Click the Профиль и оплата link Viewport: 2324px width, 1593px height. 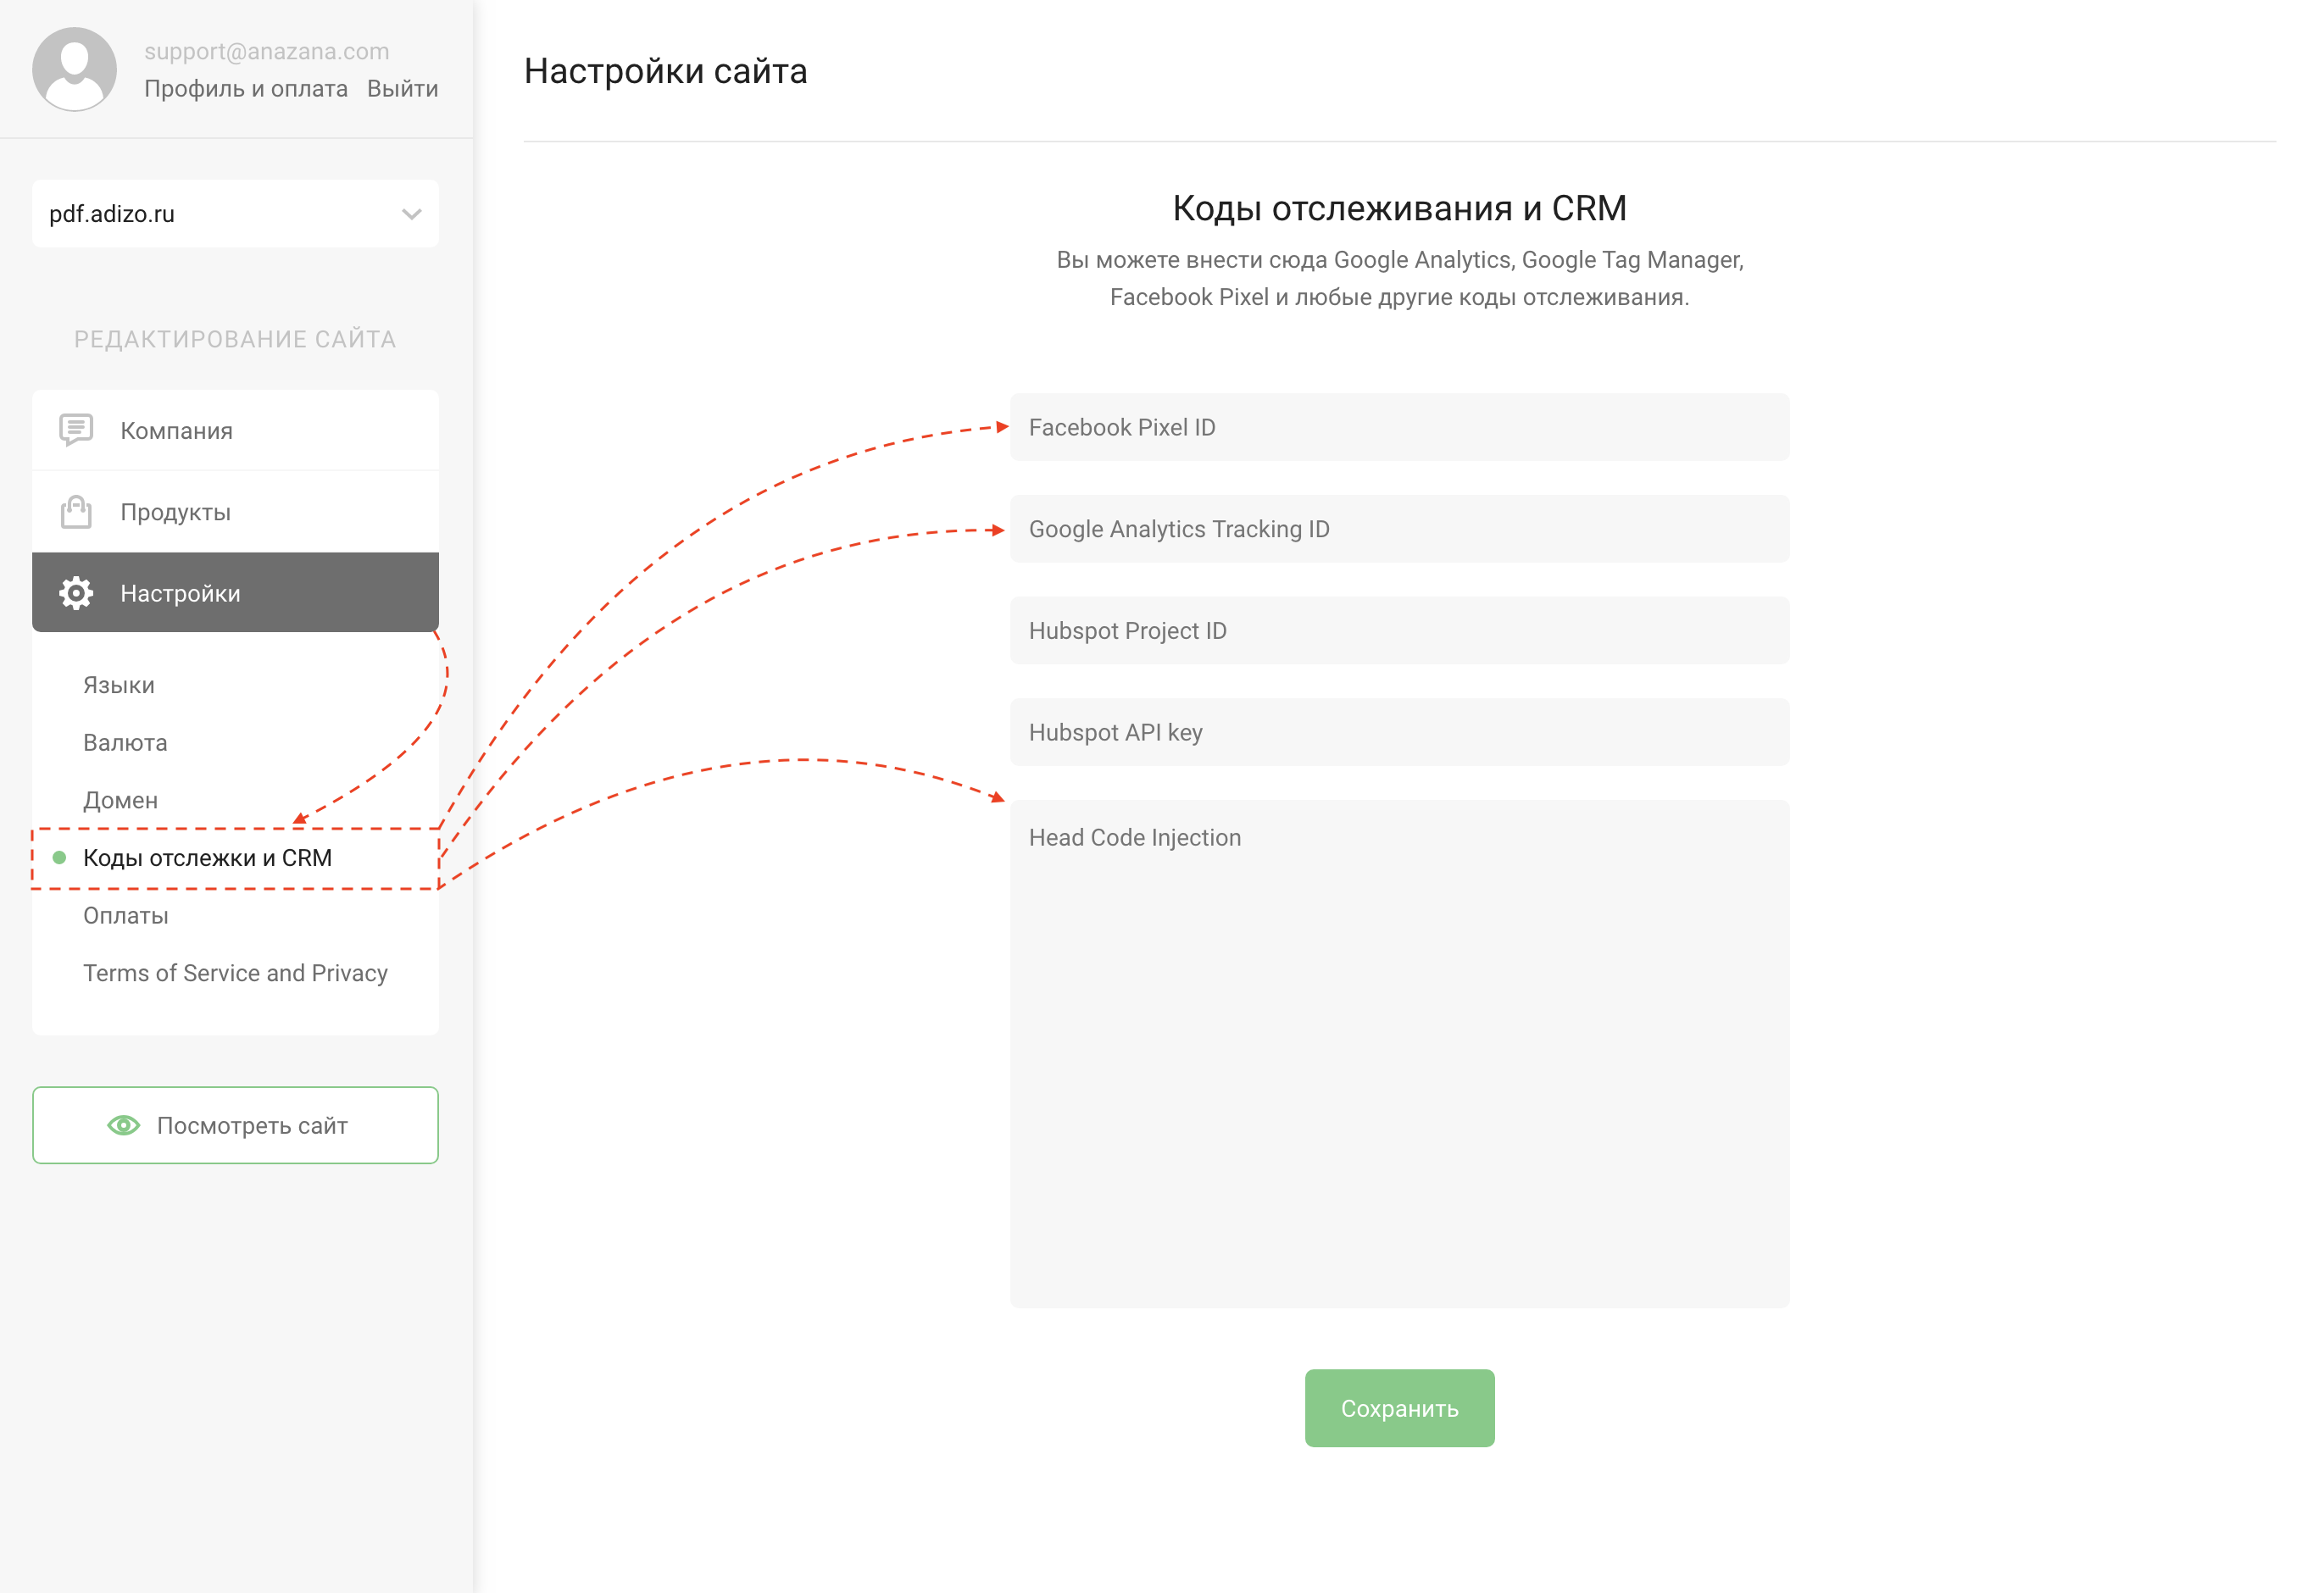tap(246, 88)
